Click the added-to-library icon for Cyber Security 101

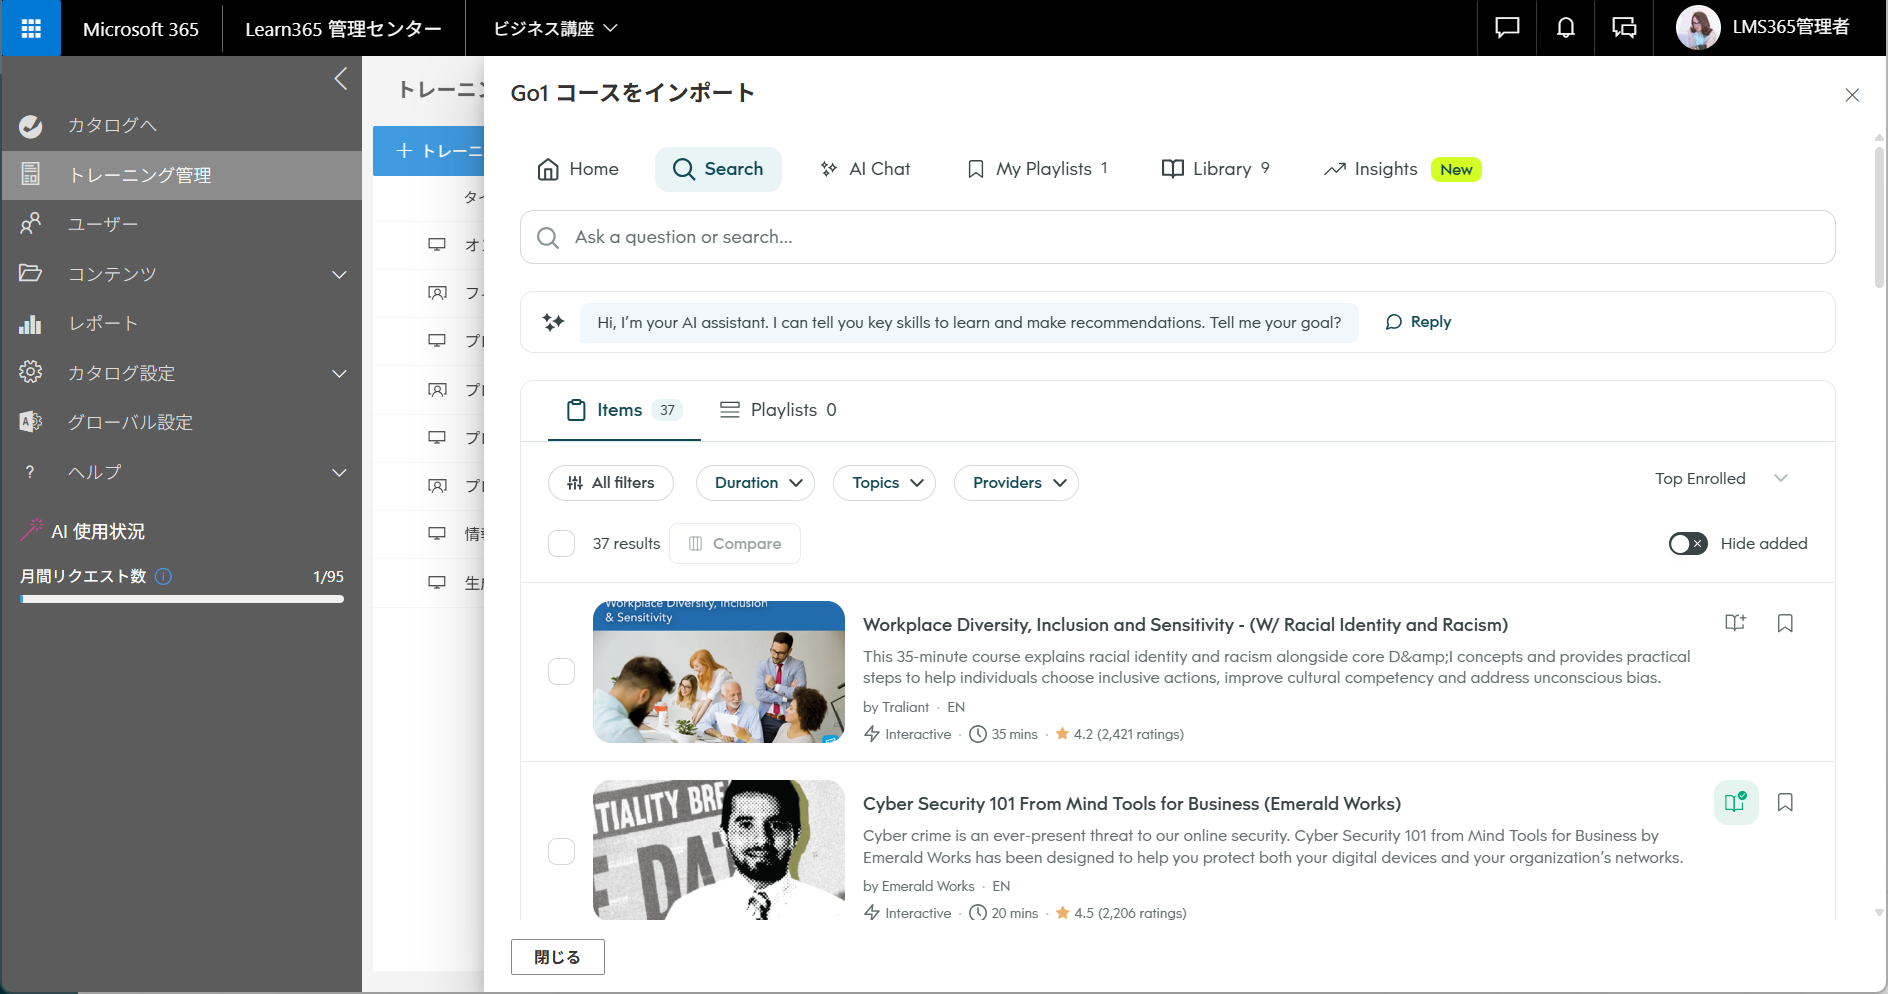click(x=1736, y=802)
